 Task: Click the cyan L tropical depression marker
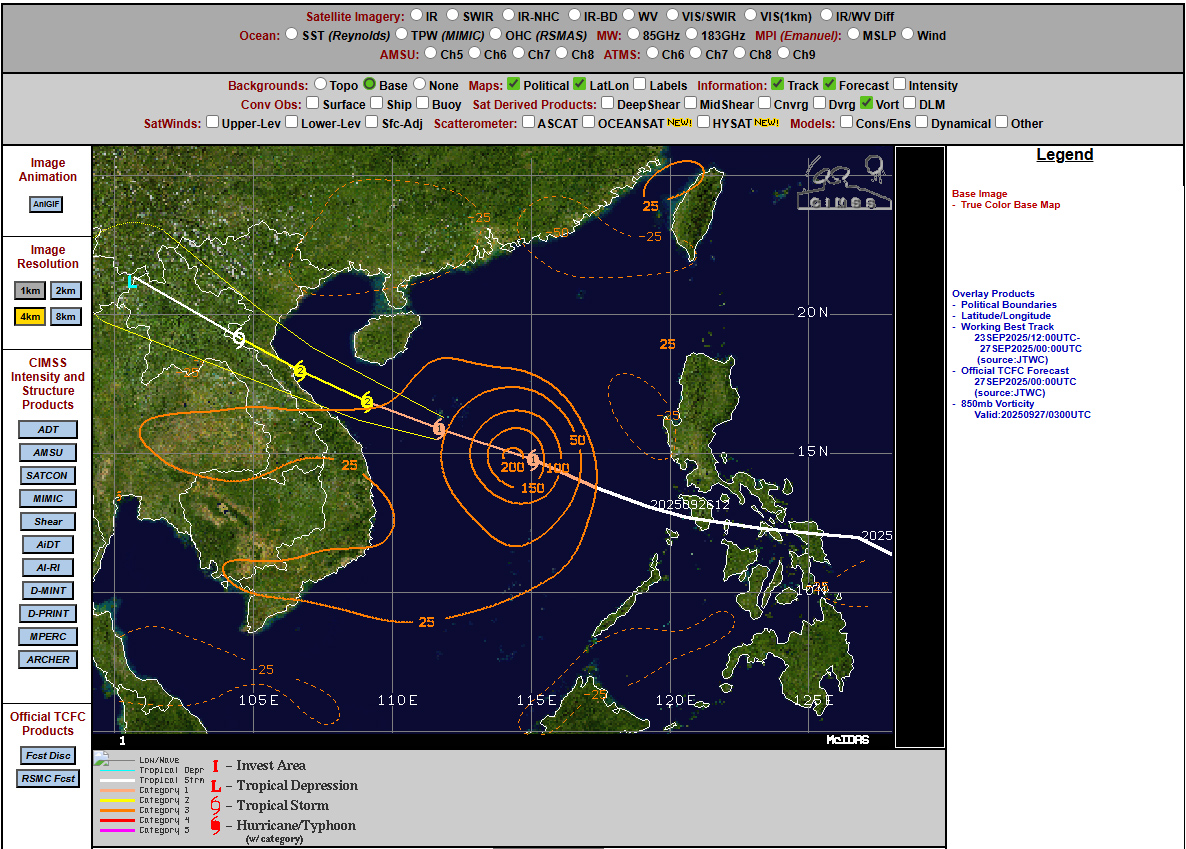131,281
